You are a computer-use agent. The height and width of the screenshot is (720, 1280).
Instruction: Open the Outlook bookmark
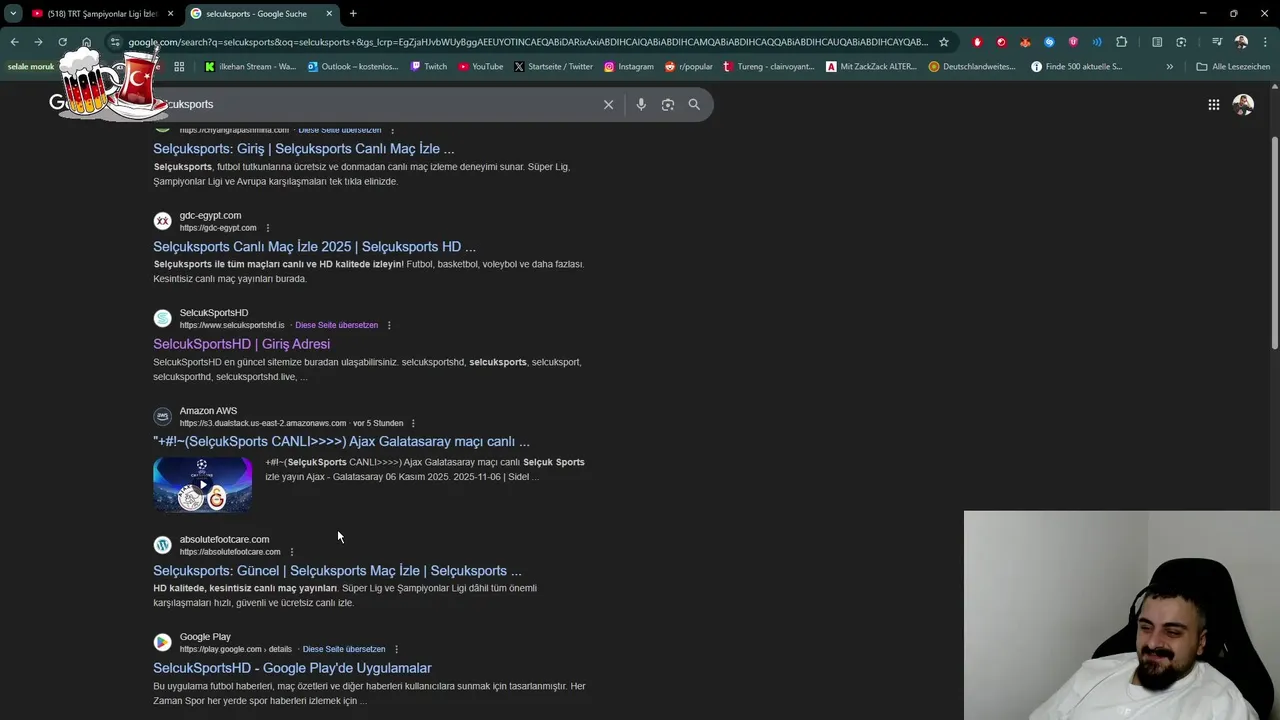[x=353, y=67]
